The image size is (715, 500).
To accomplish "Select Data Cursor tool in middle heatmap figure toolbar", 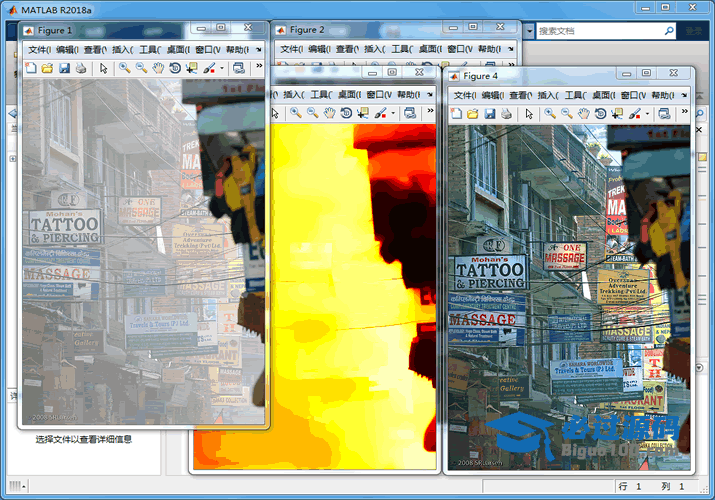I will coord(363,113).
